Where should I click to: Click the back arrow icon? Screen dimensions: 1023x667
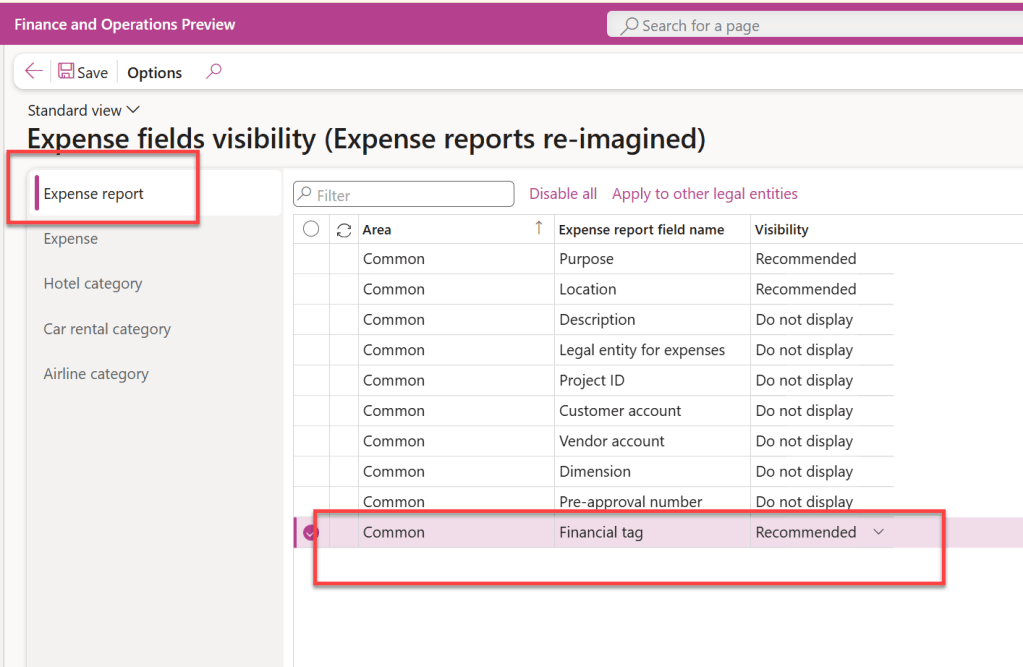point(34,72)
